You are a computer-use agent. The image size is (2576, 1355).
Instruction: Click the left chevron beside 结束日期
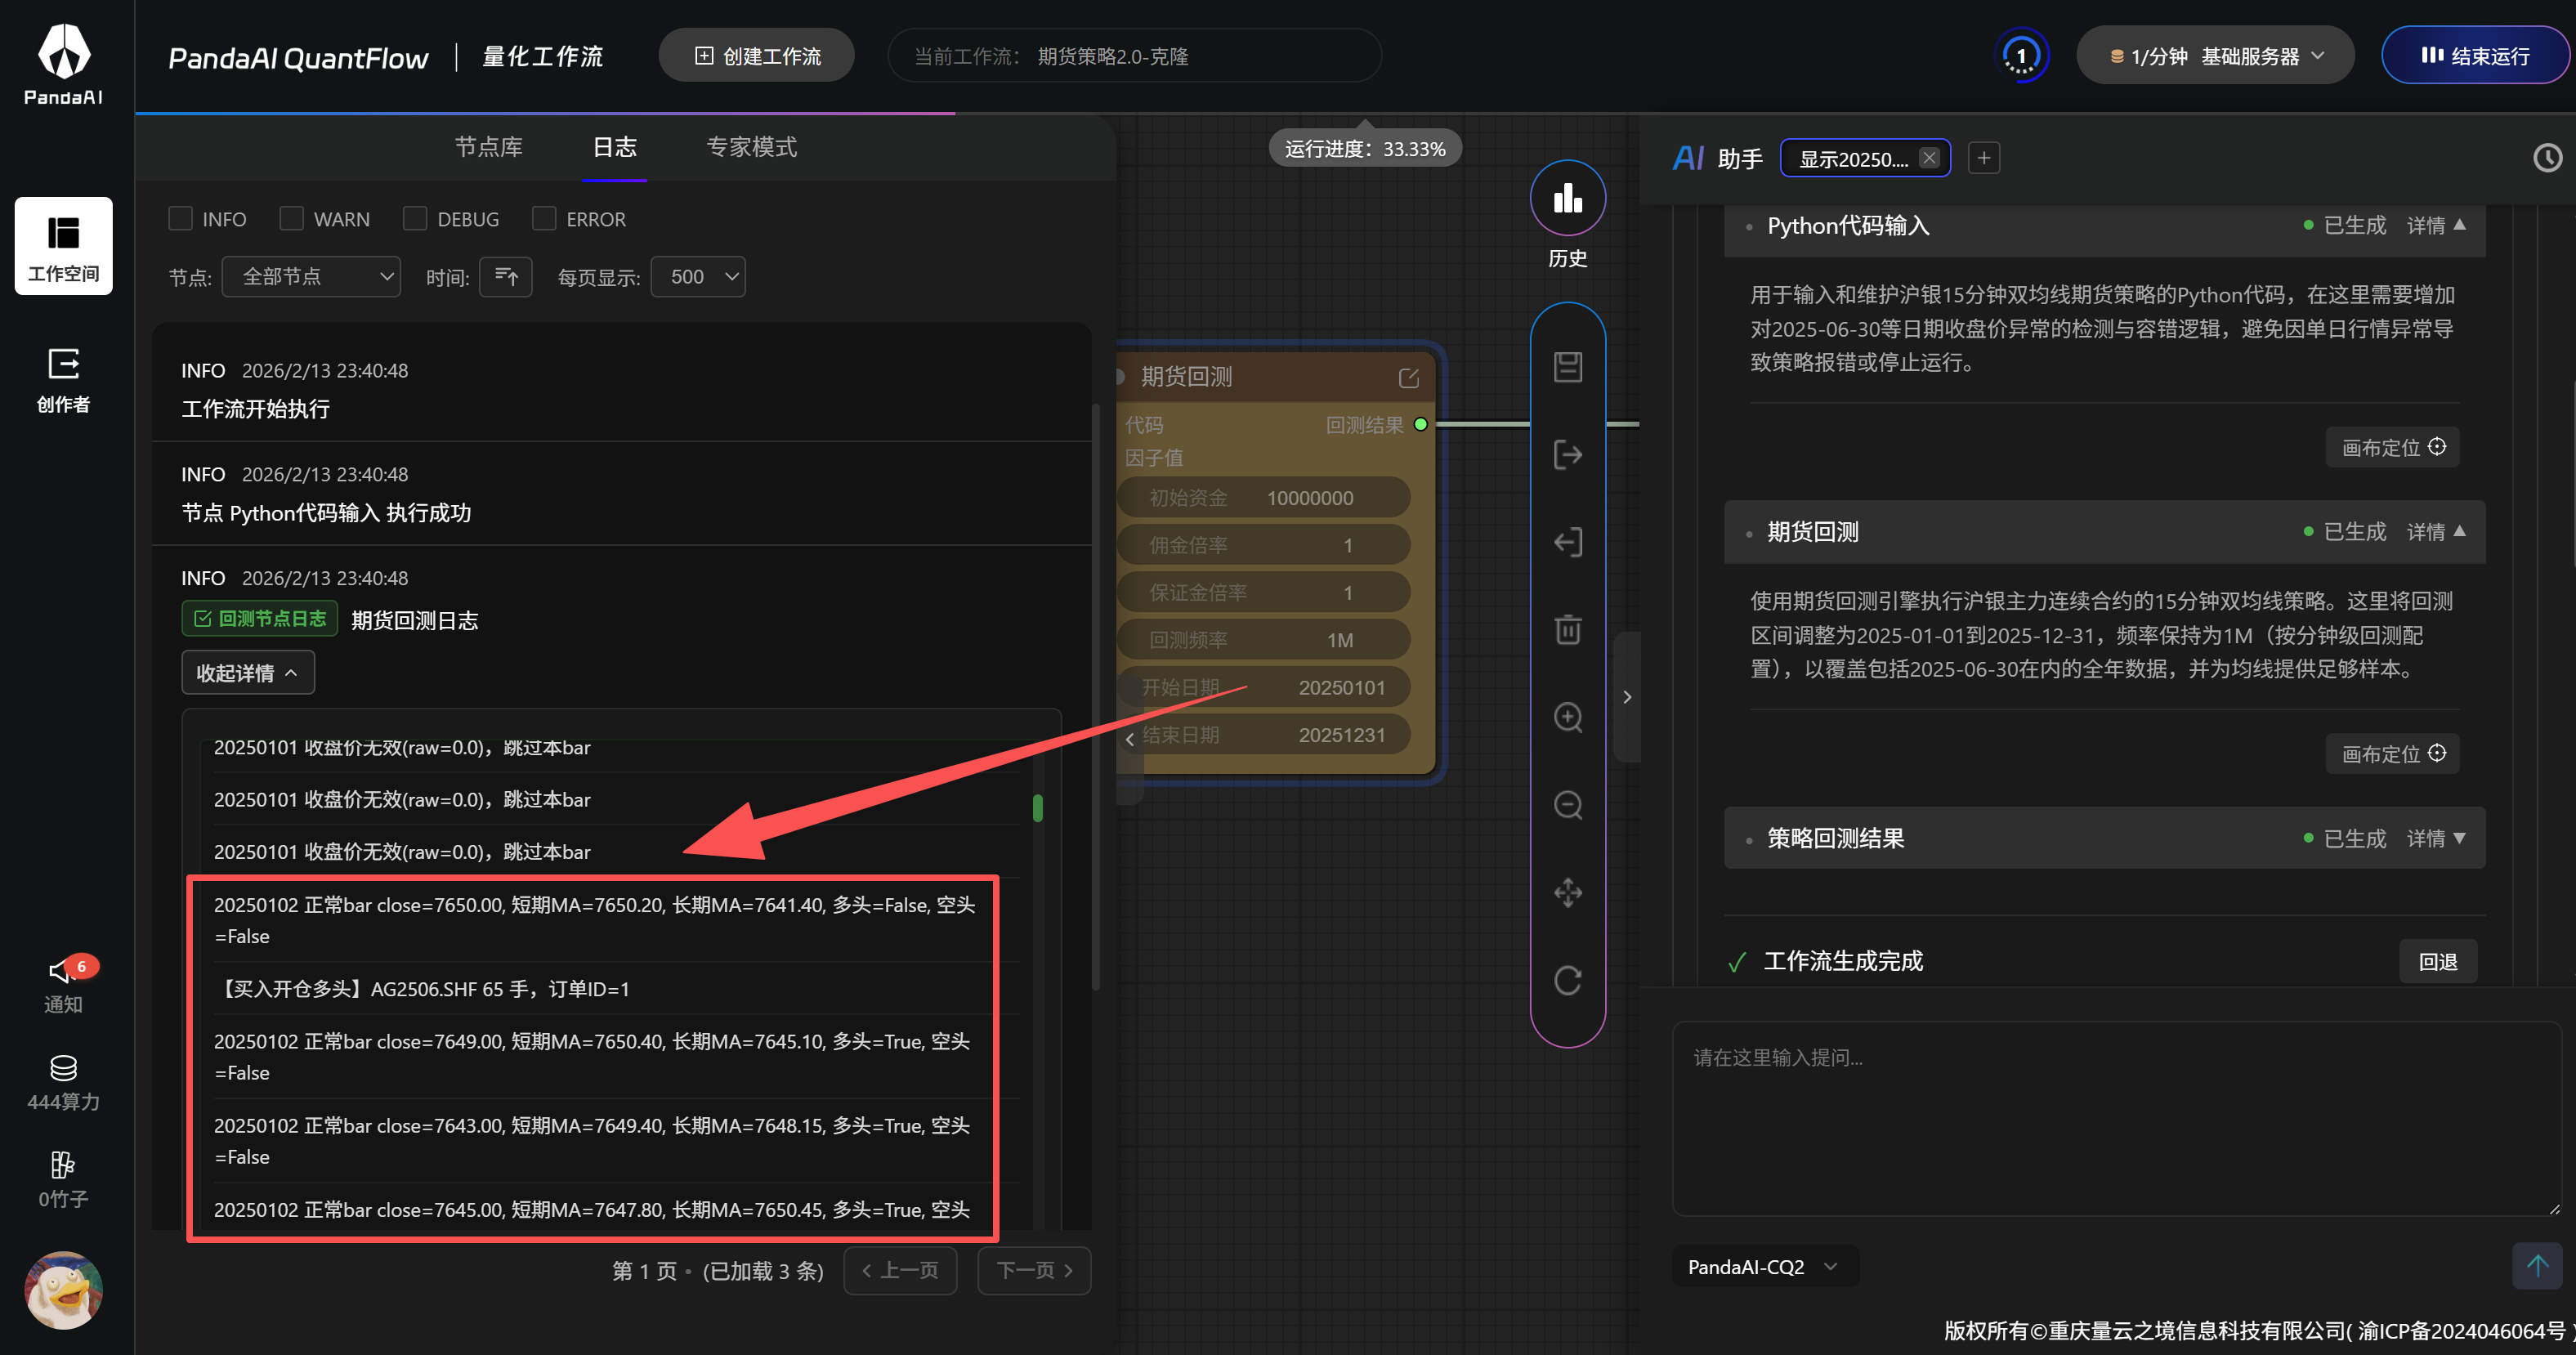pos(1130,739)
